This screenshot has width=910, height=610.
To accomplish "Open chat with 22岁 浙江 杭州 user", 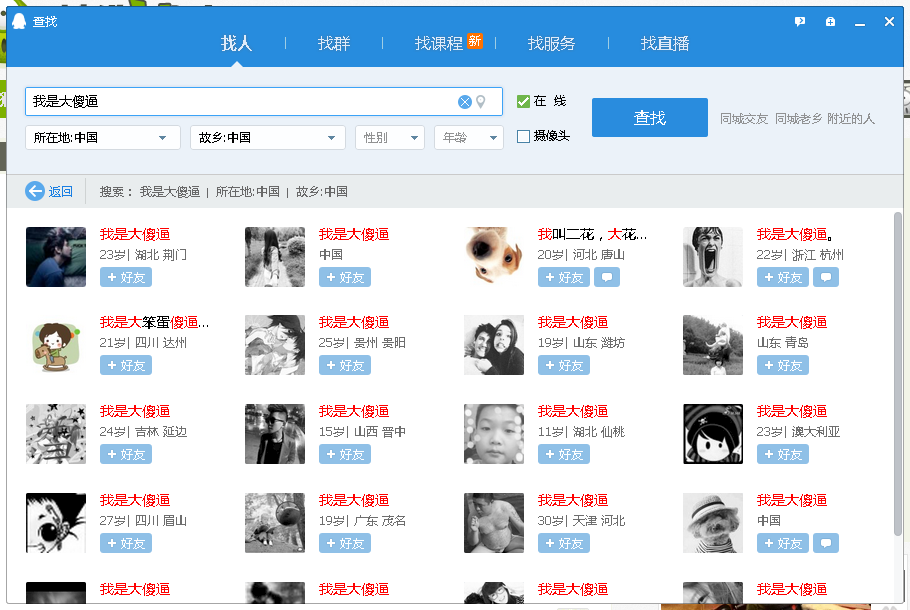I will [x=826, y=277].
